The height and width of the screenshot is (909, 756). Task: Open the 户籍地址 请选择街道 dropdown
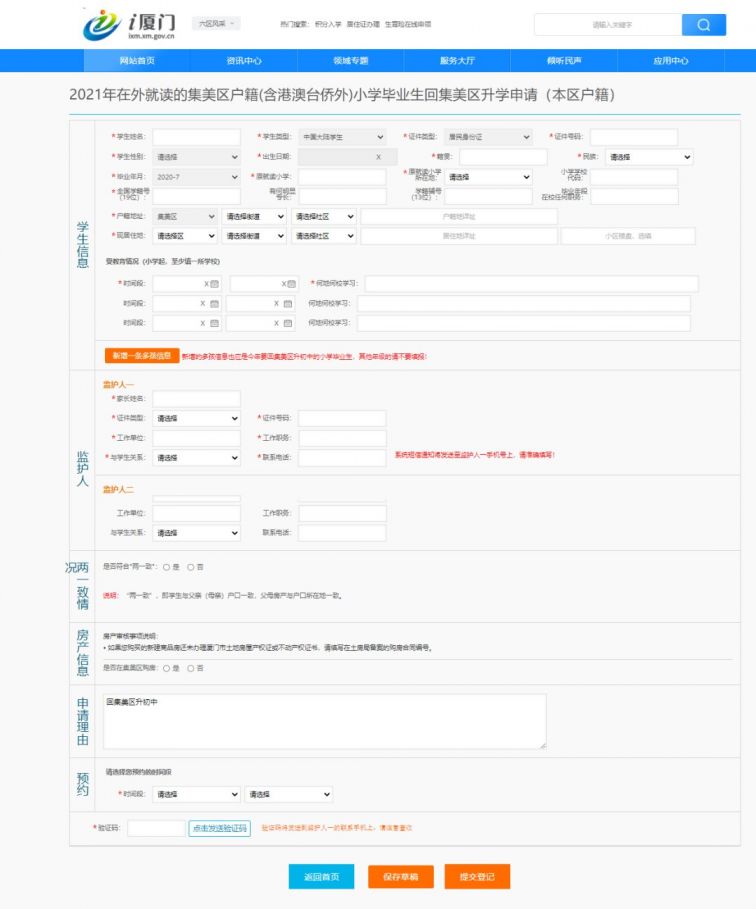pos(254,217)
